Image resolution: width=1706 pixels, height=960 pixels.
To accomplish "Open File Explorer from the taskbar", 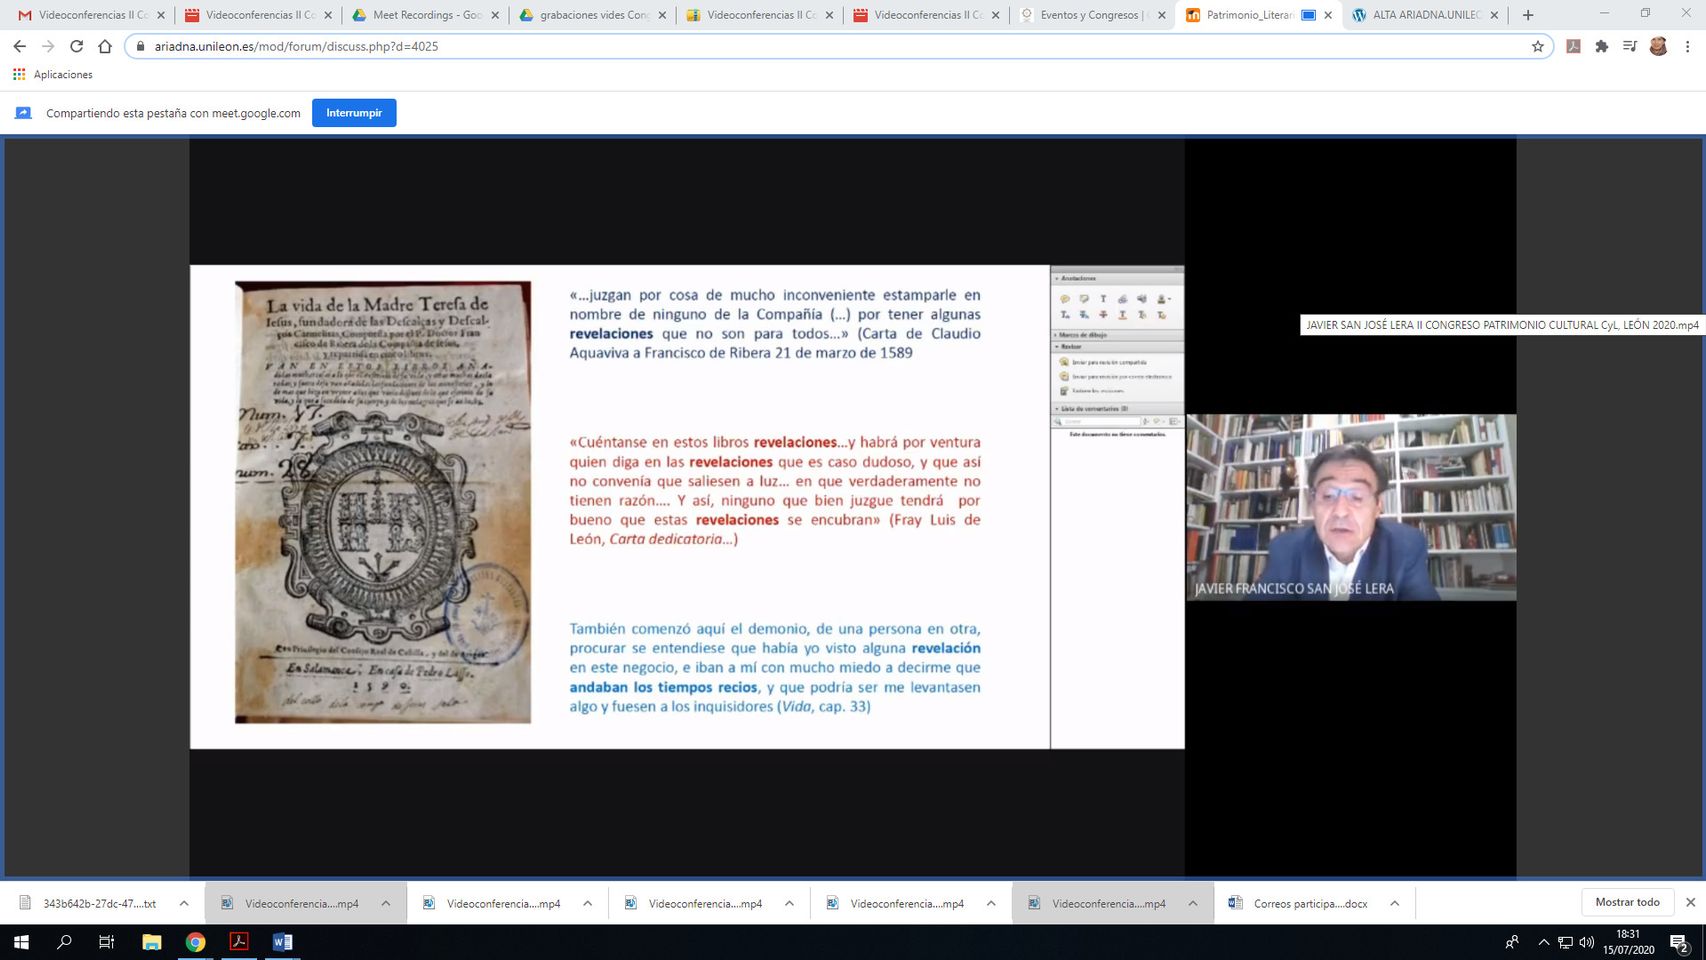I will point(151,942).
